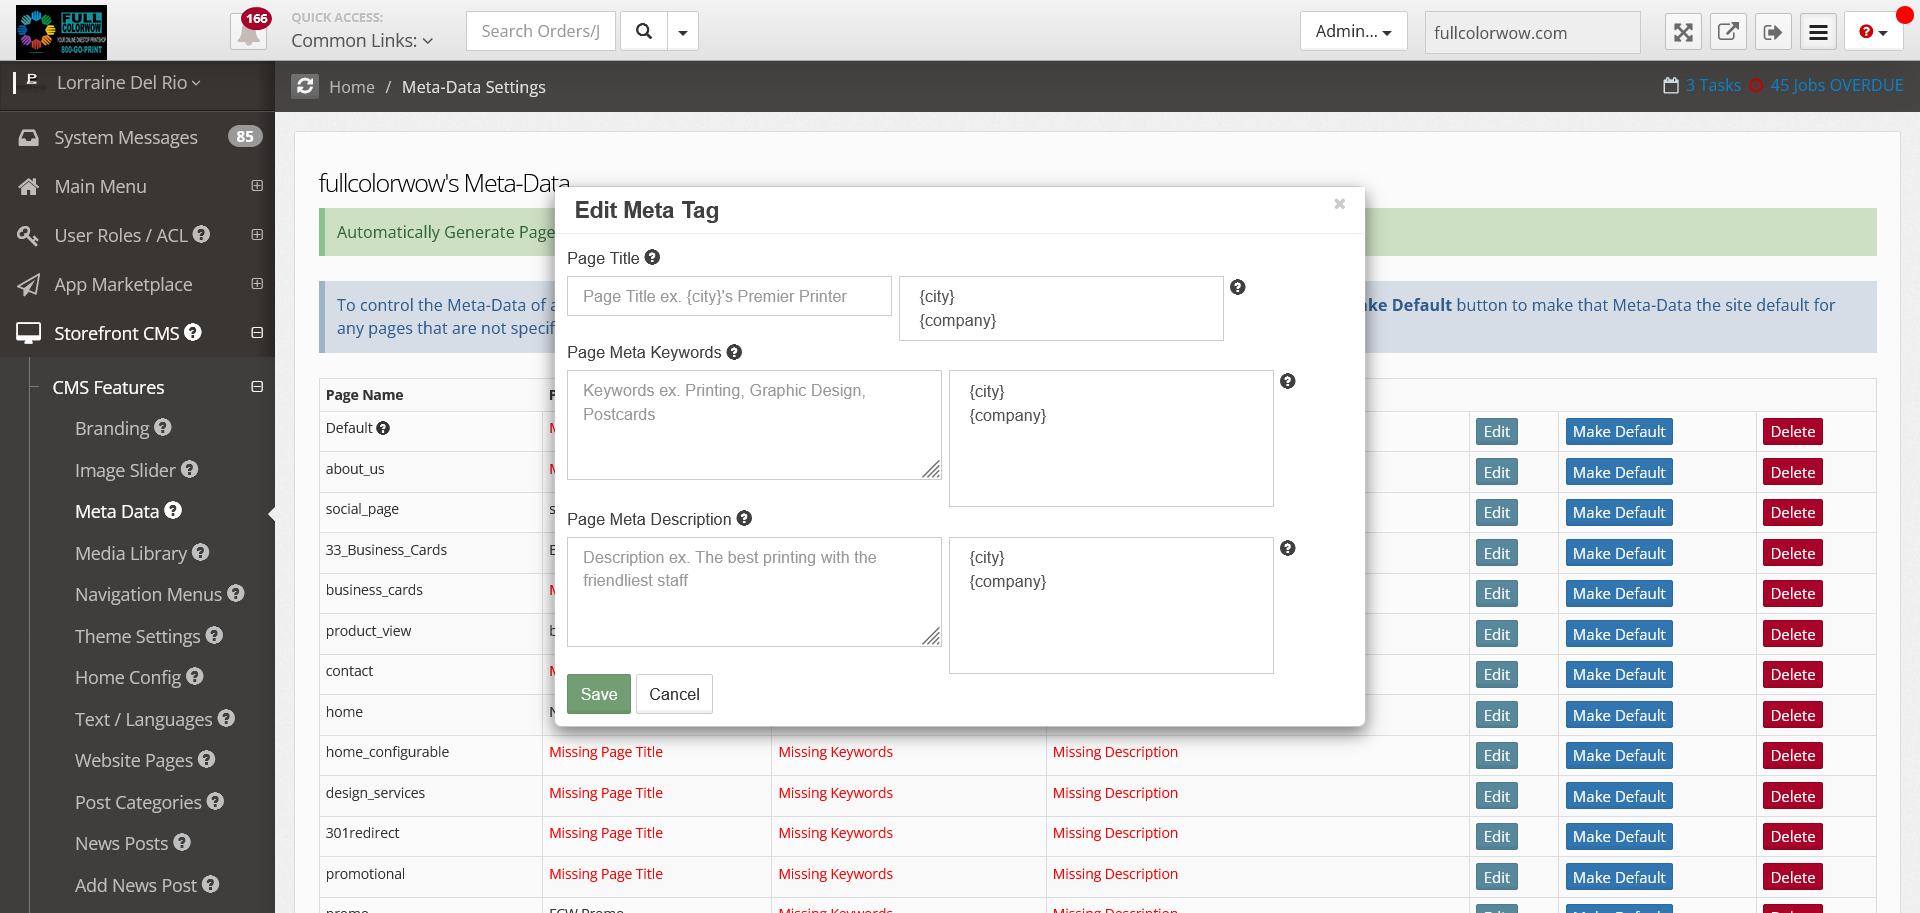Open the Common Links dropdown
The width and height of the screenshot is (1920, 913).
pos(362,41)
